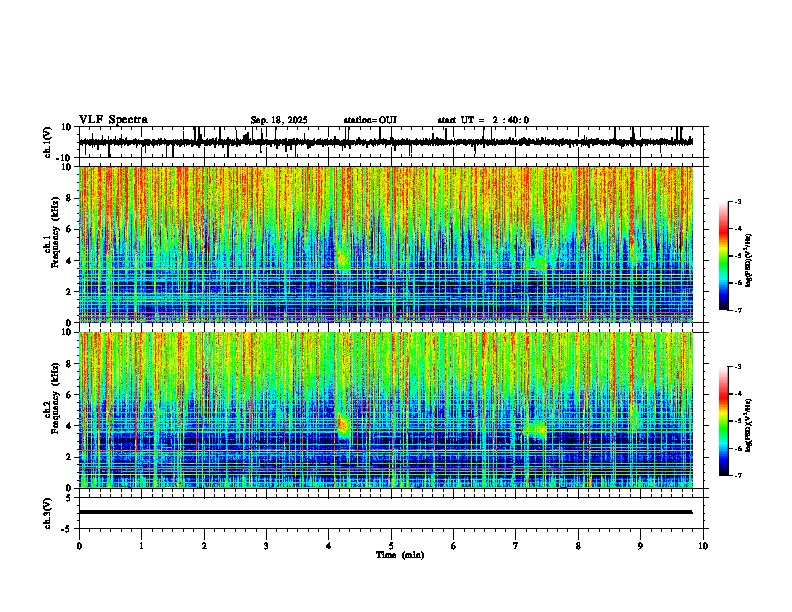Click the lower color bar log(PSD) unit label
This screenshot has width=792, height=612.
(x=749, y=425)
